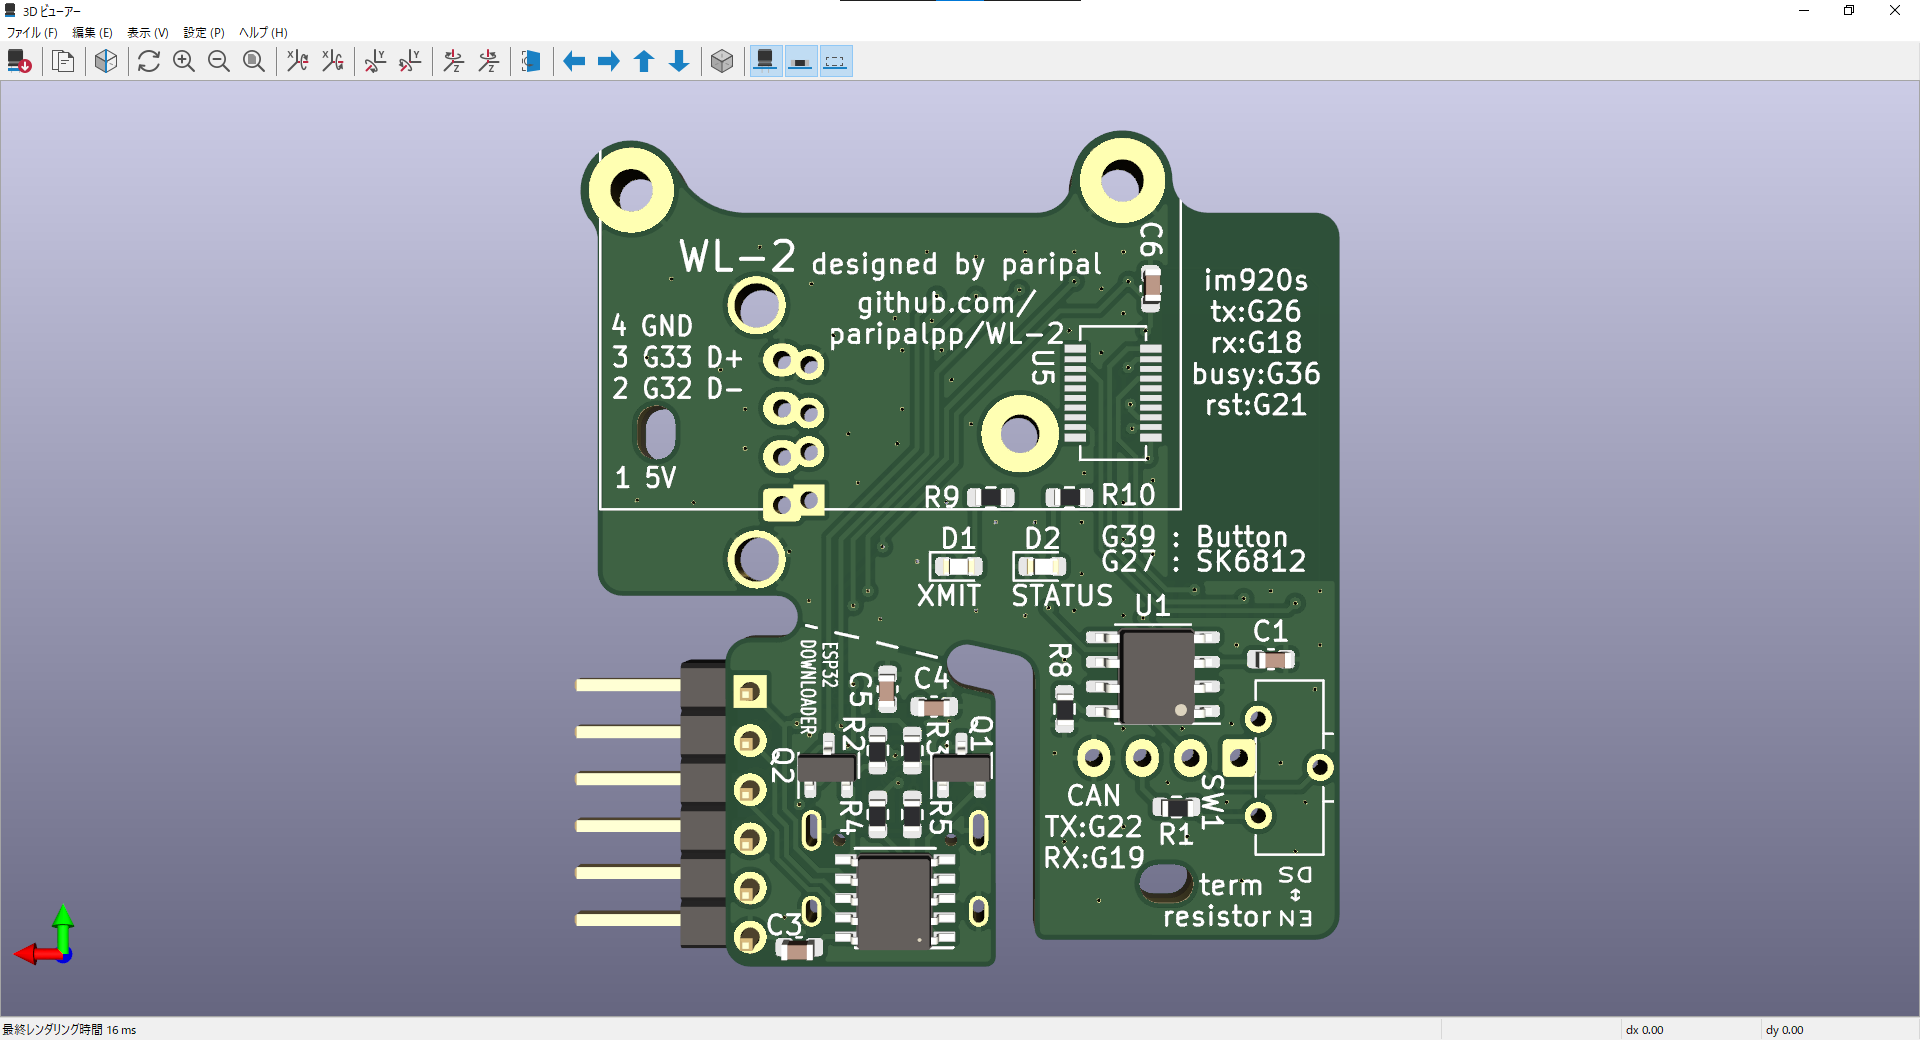This screenshot has height=1040, width=1920.
Task: Redraw the current 3D view
Action: (149, 61)
